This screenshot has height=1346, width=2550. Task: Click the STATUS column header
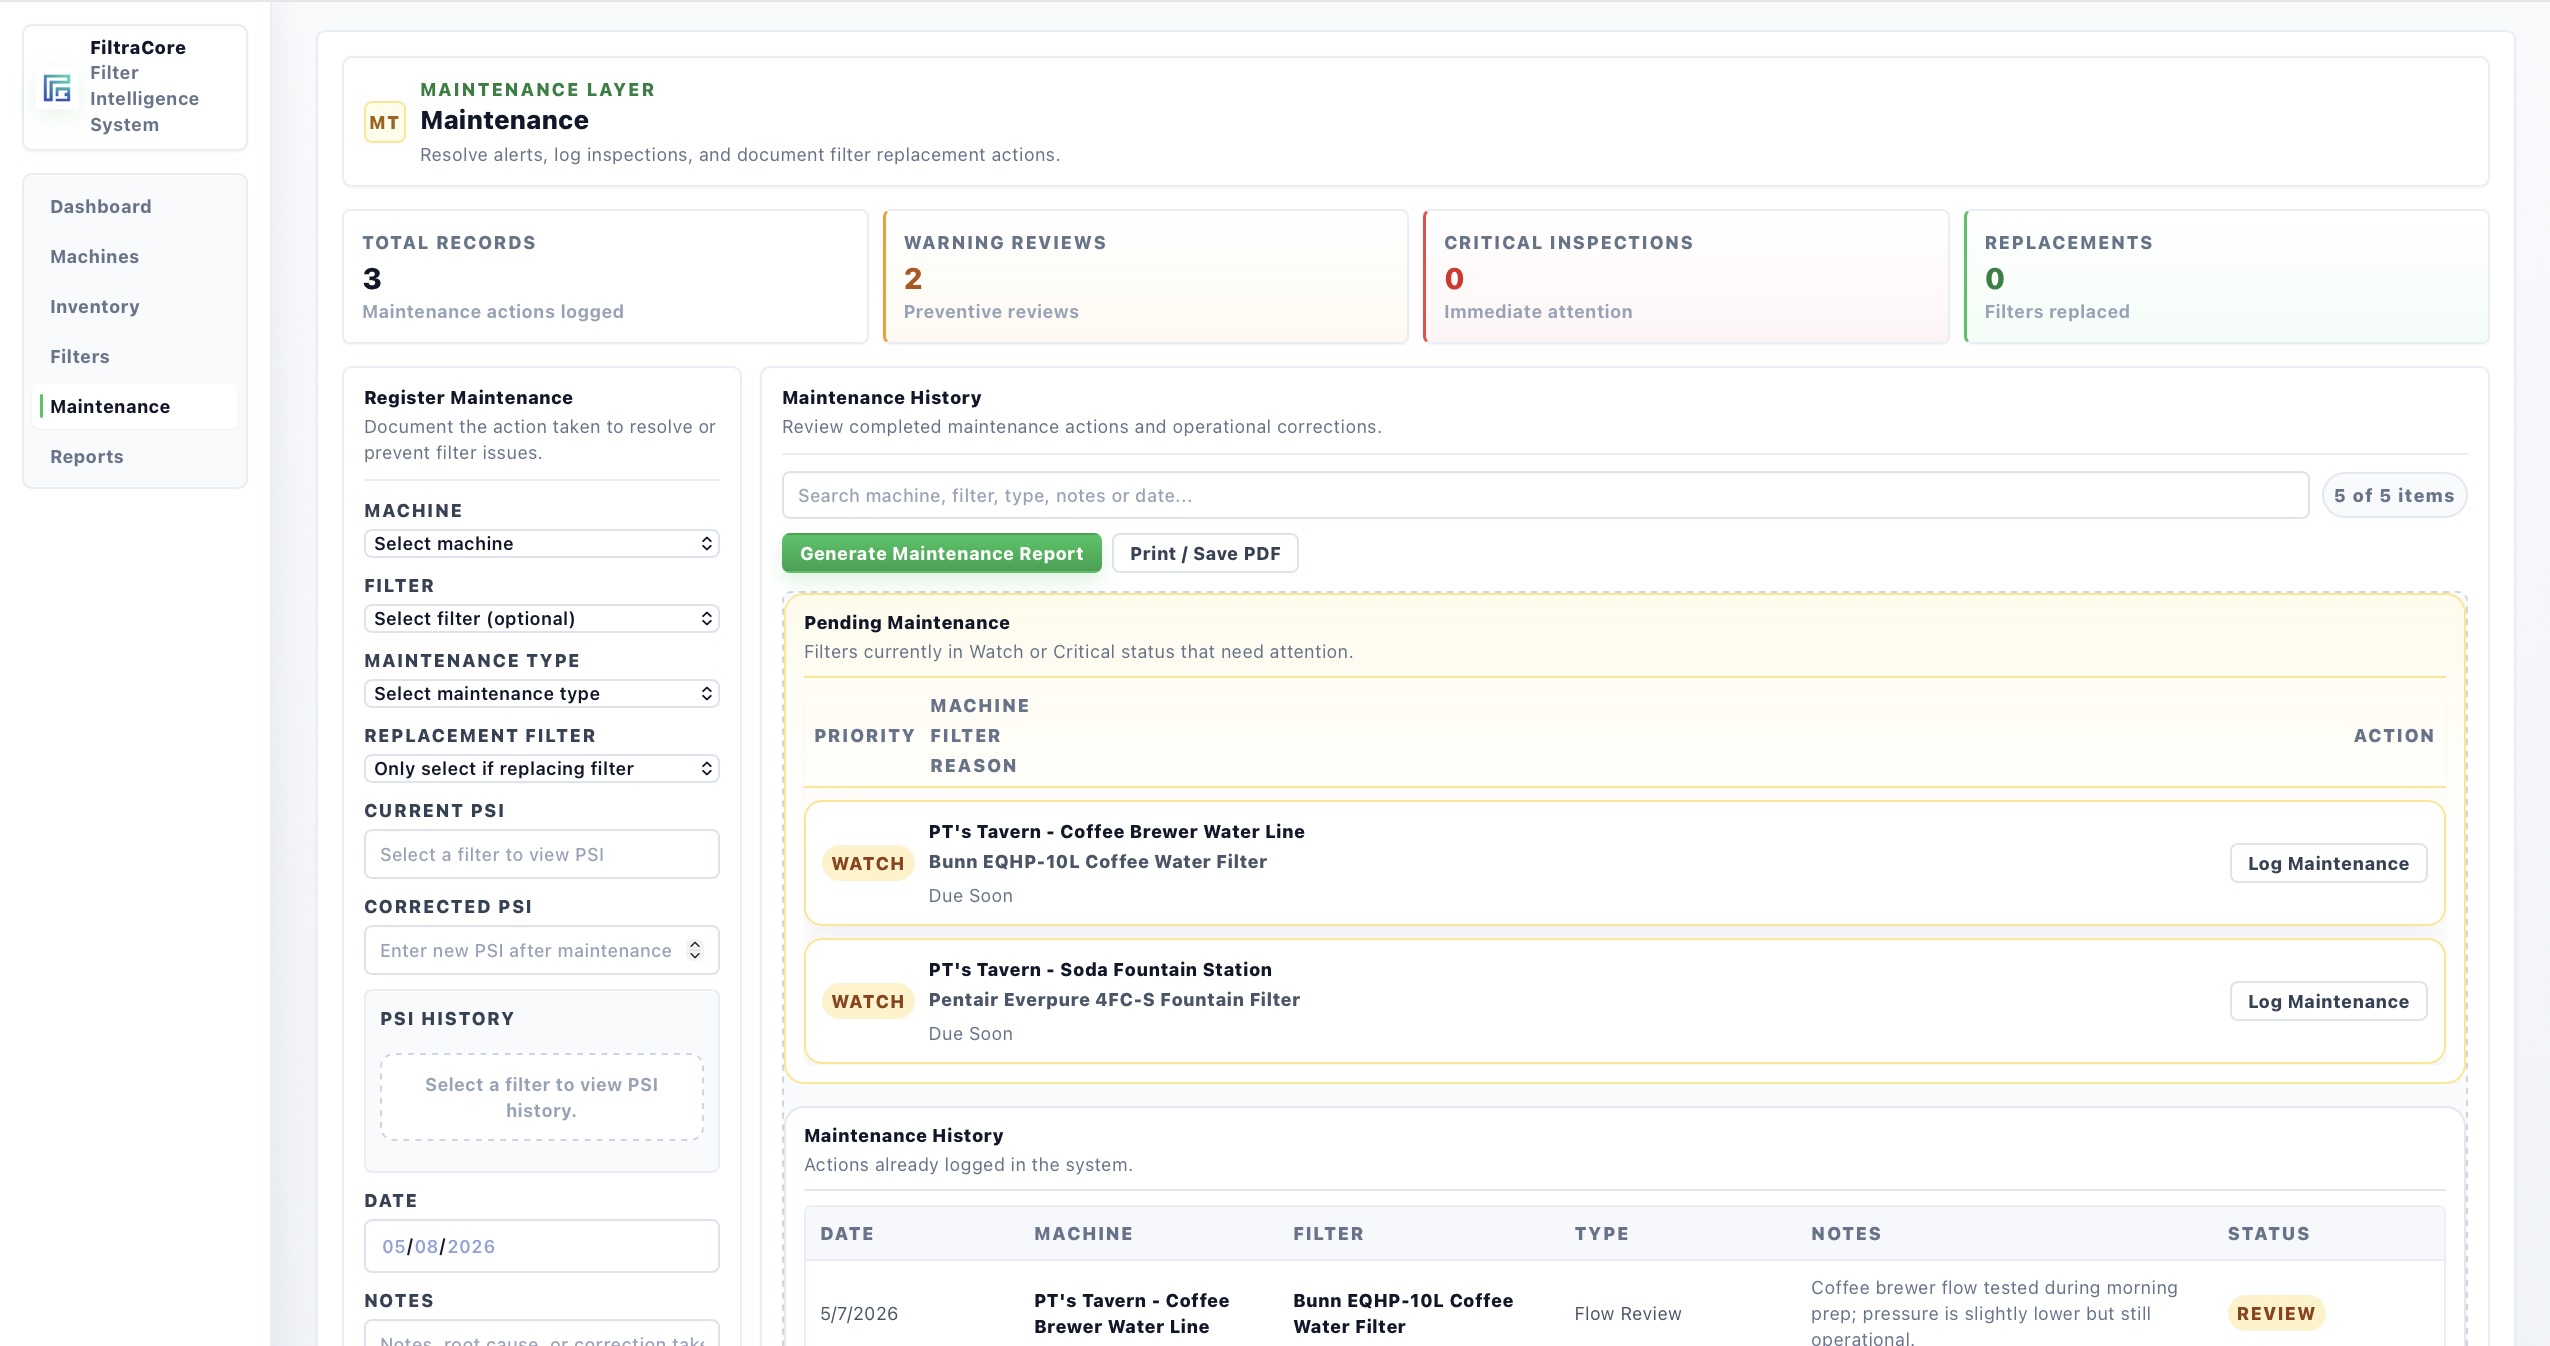coord(2268,1234)
